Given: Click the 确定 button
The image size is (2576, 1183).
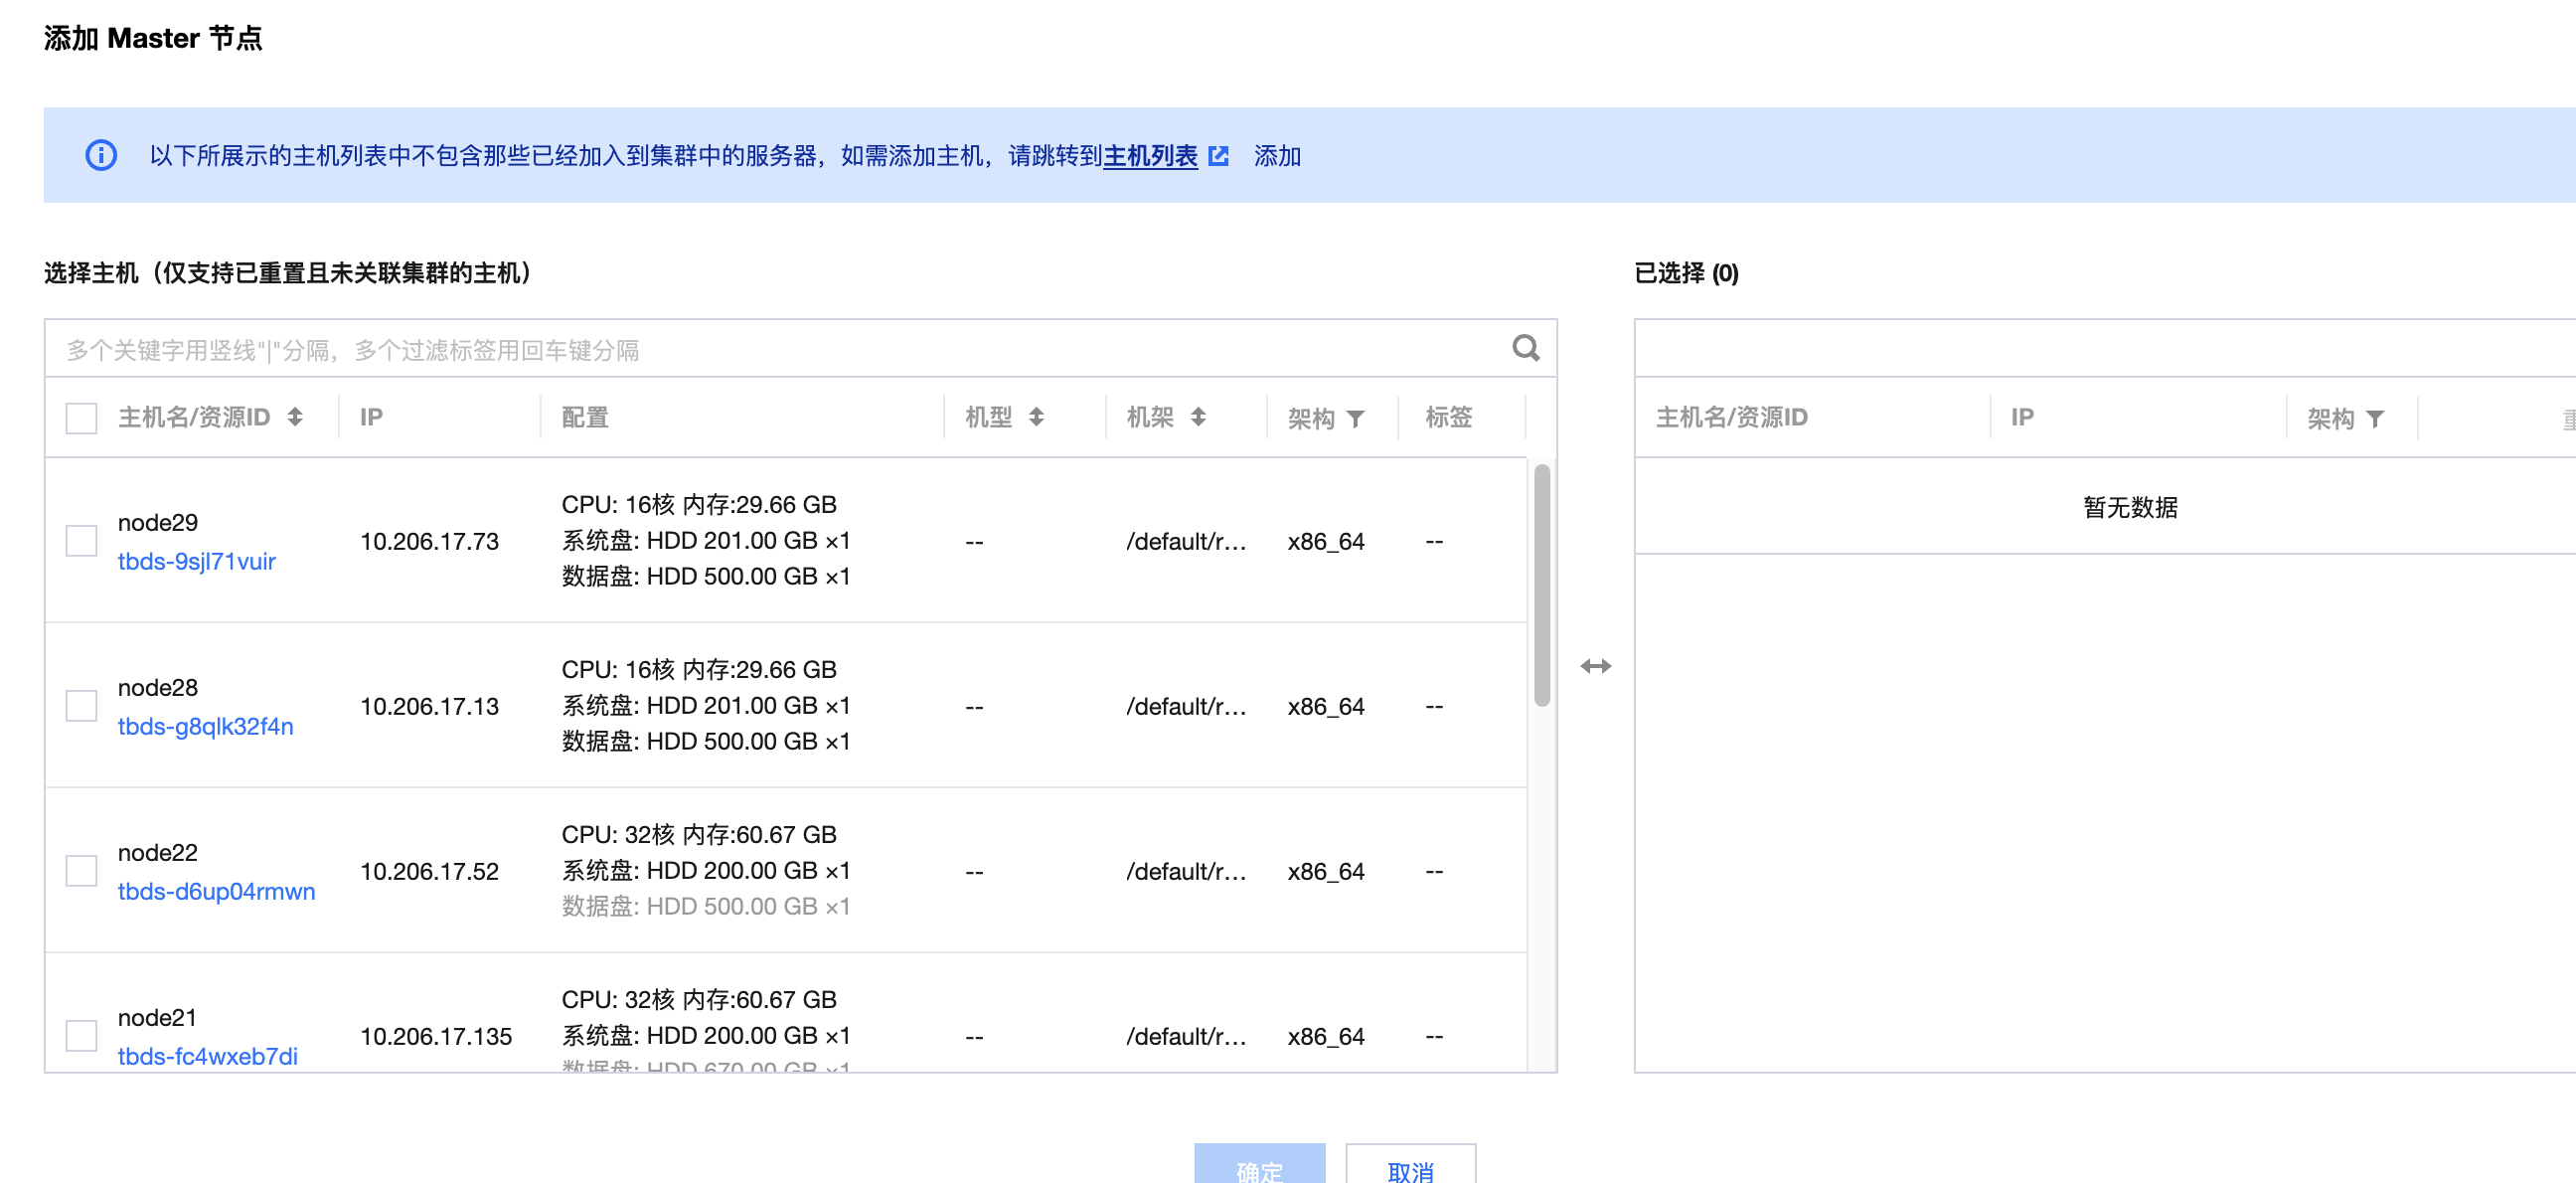Looking at the screenshot, I should pos(1258,1168).
